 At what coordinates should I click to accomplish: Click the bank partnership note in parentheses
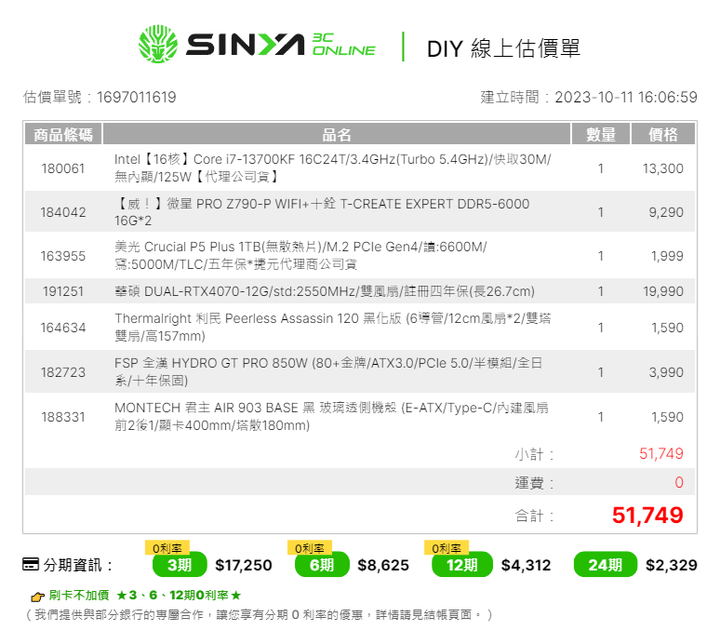pyautogui.click(x=259, y=615)
